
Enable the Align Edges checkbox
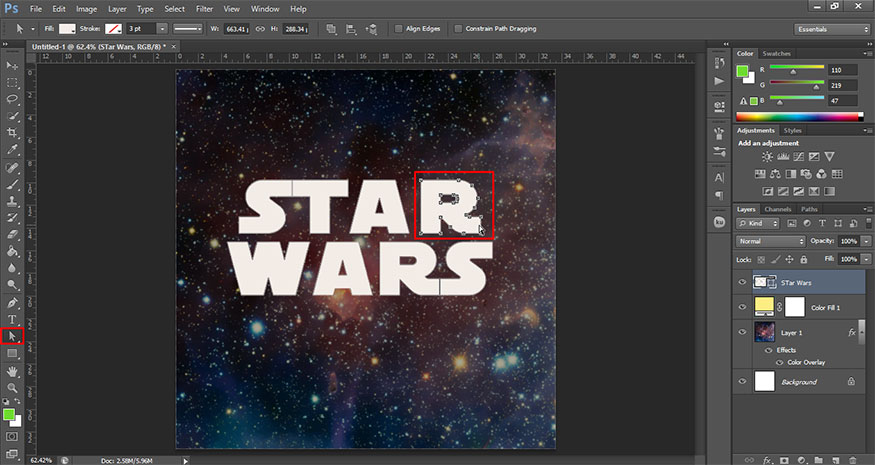click(x=398, y=29)
